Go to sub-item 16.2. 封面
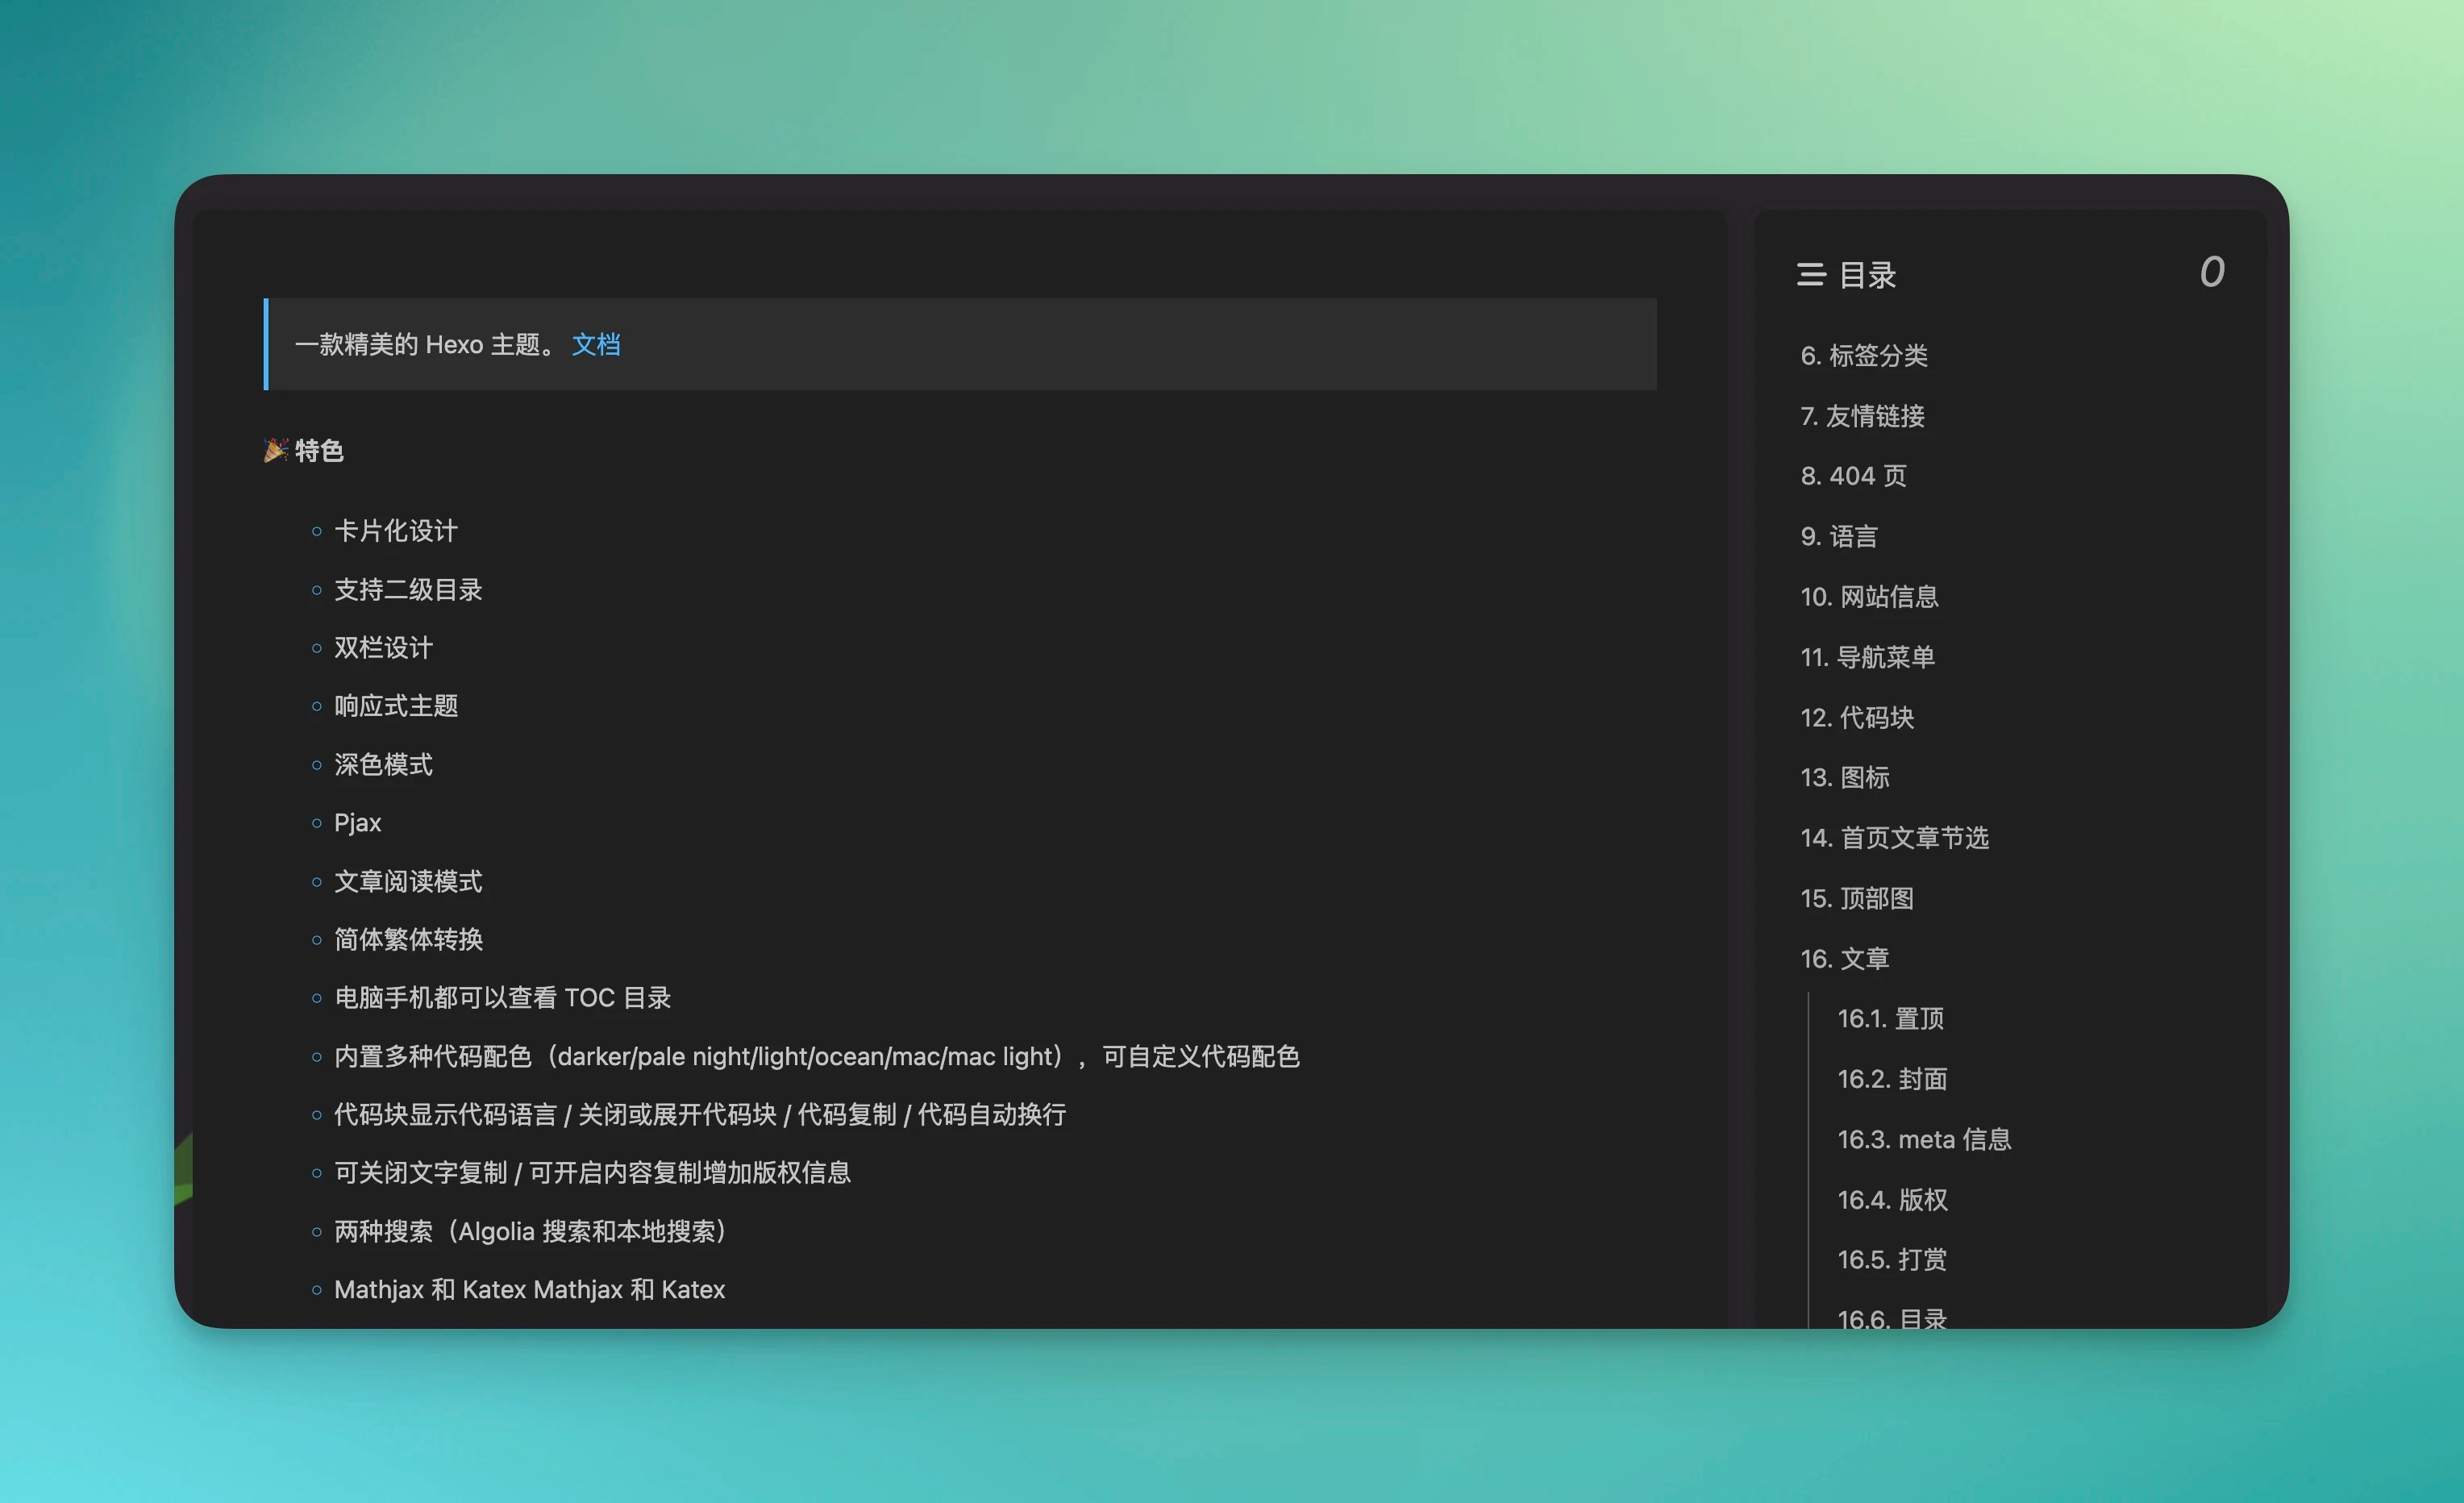The image size is (2464, 1503). [1892, 1079]
